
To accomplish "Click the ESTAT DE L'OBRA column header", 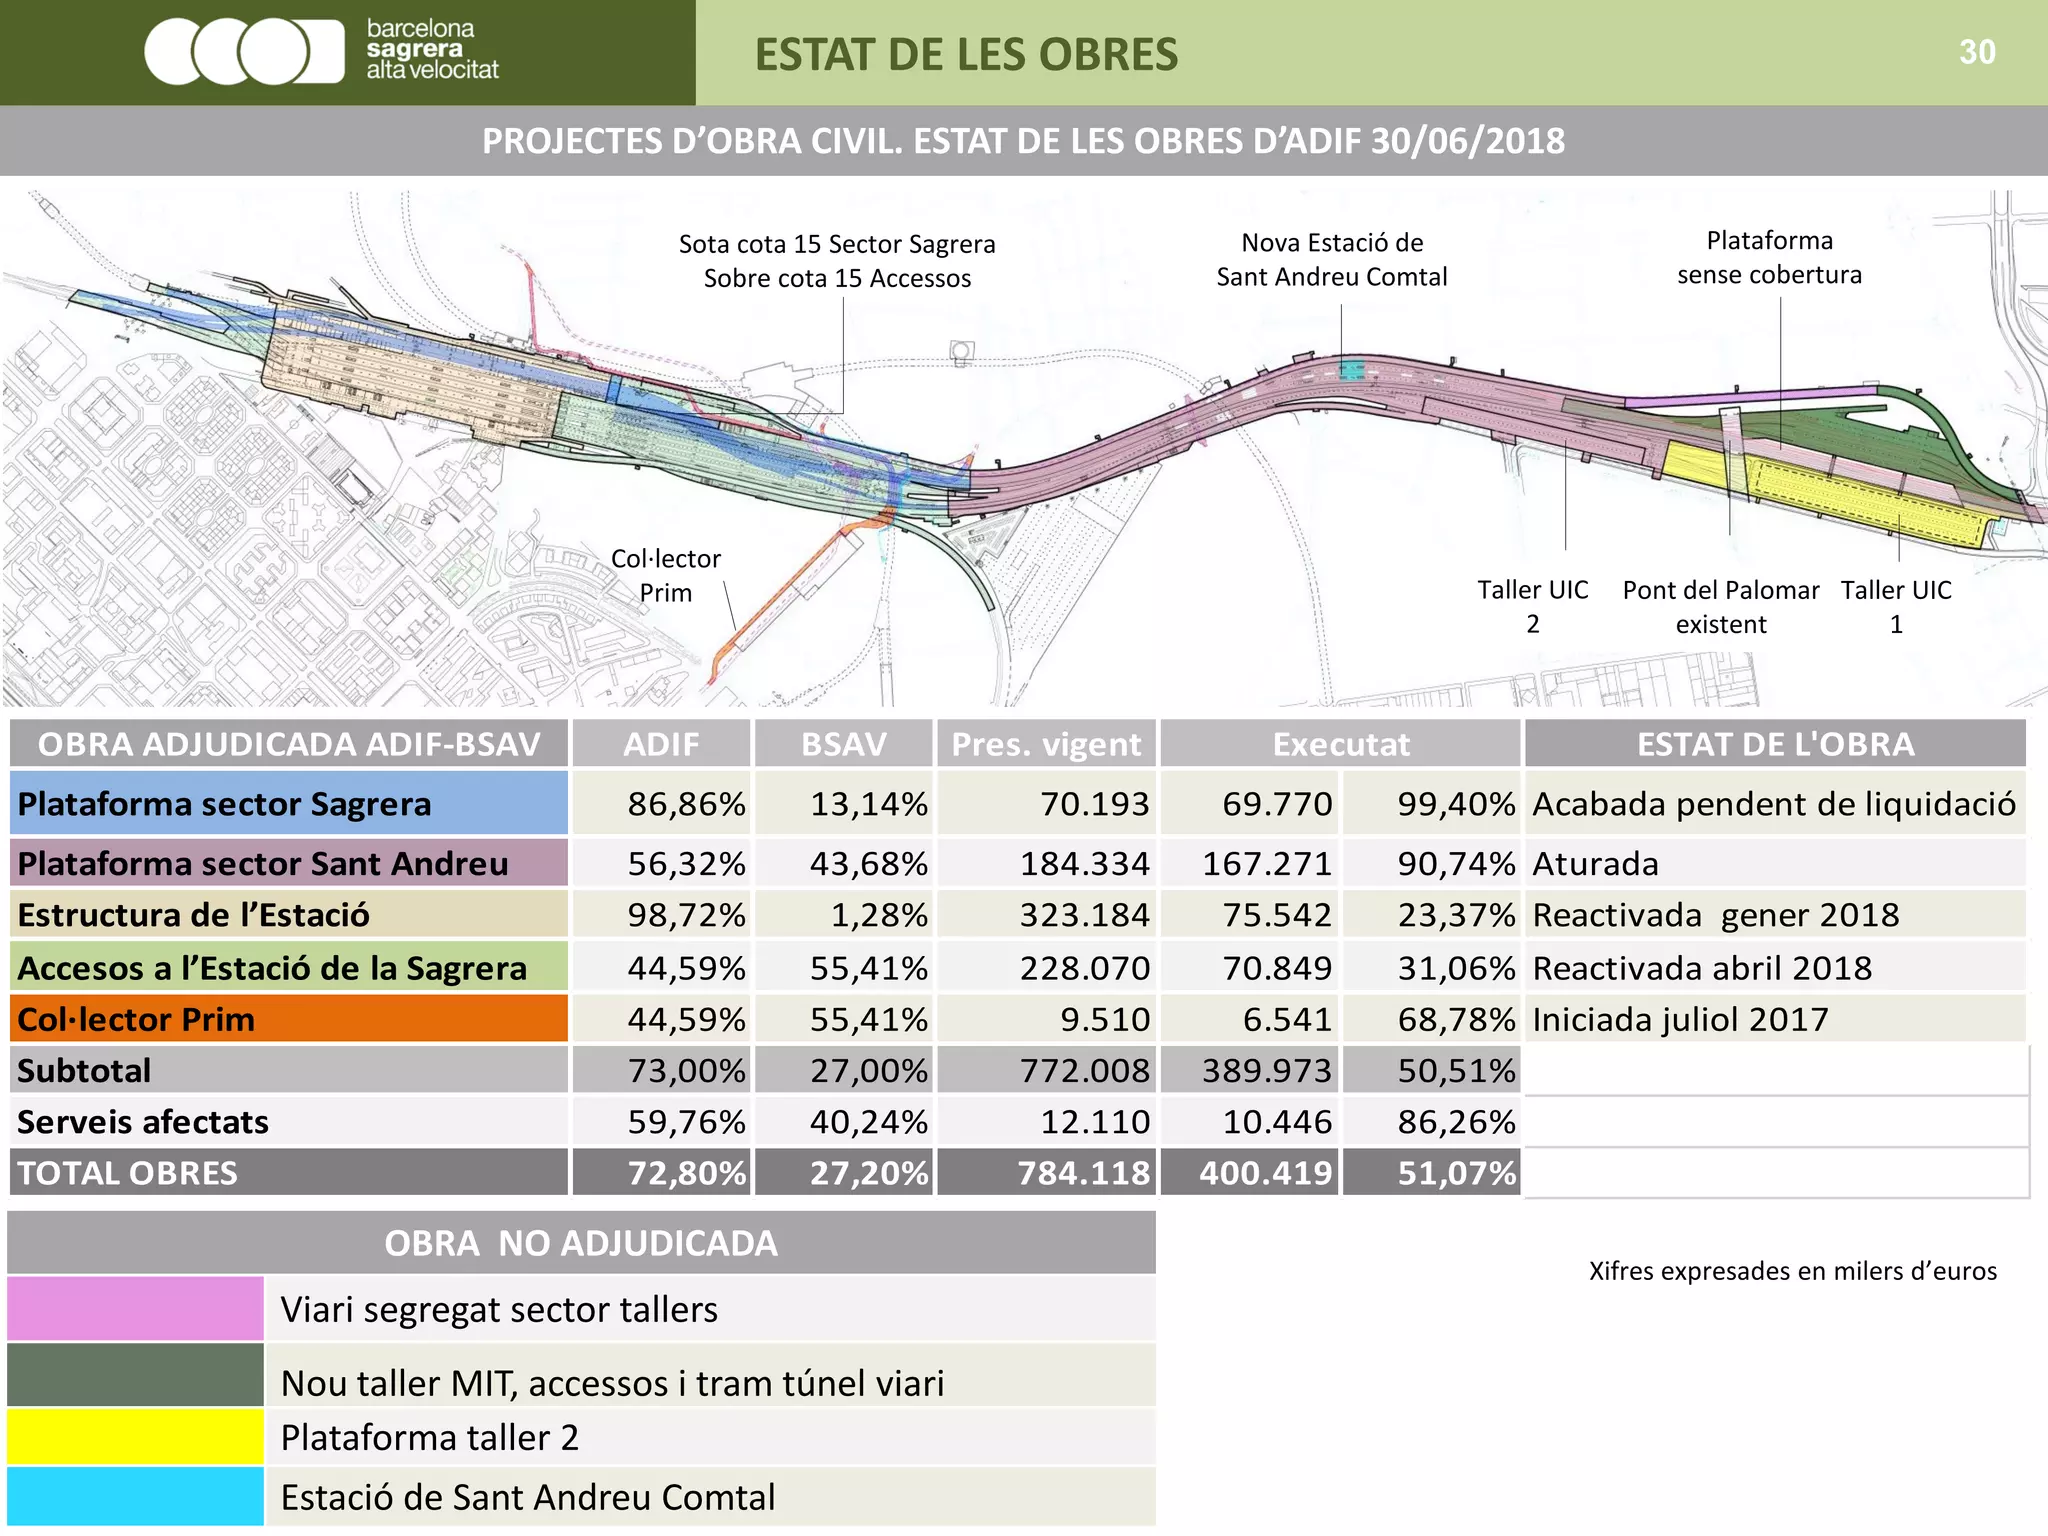I will (x=1775, y=744).
